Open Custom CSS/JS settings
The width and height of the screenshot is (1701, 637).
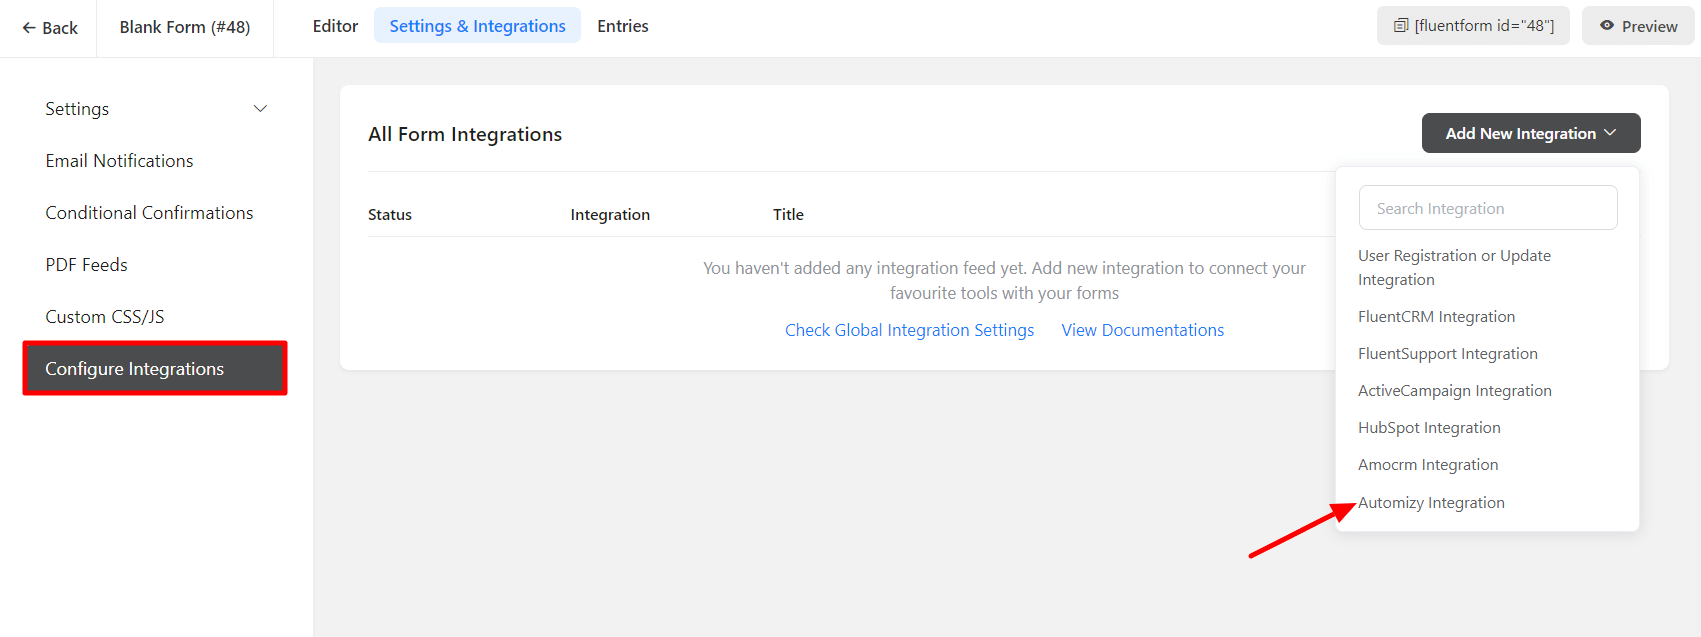pyautogui.click(x=104, y=317)
